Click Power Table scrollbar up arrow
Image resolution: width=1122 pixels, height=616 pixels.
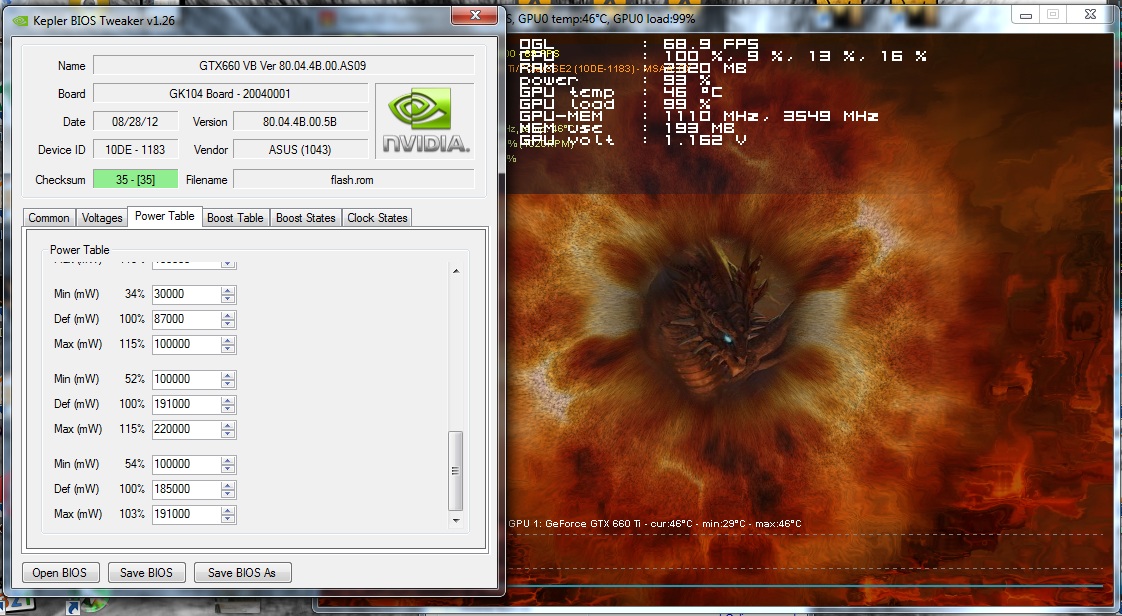[x=456, y=270]
